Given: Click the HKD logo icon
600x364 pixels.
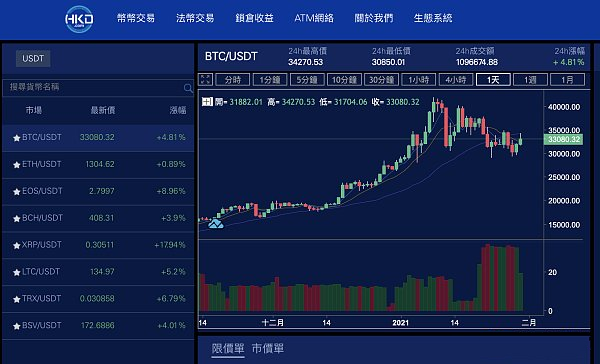Looking at the screenshot, I should click(x=79, y=19).
